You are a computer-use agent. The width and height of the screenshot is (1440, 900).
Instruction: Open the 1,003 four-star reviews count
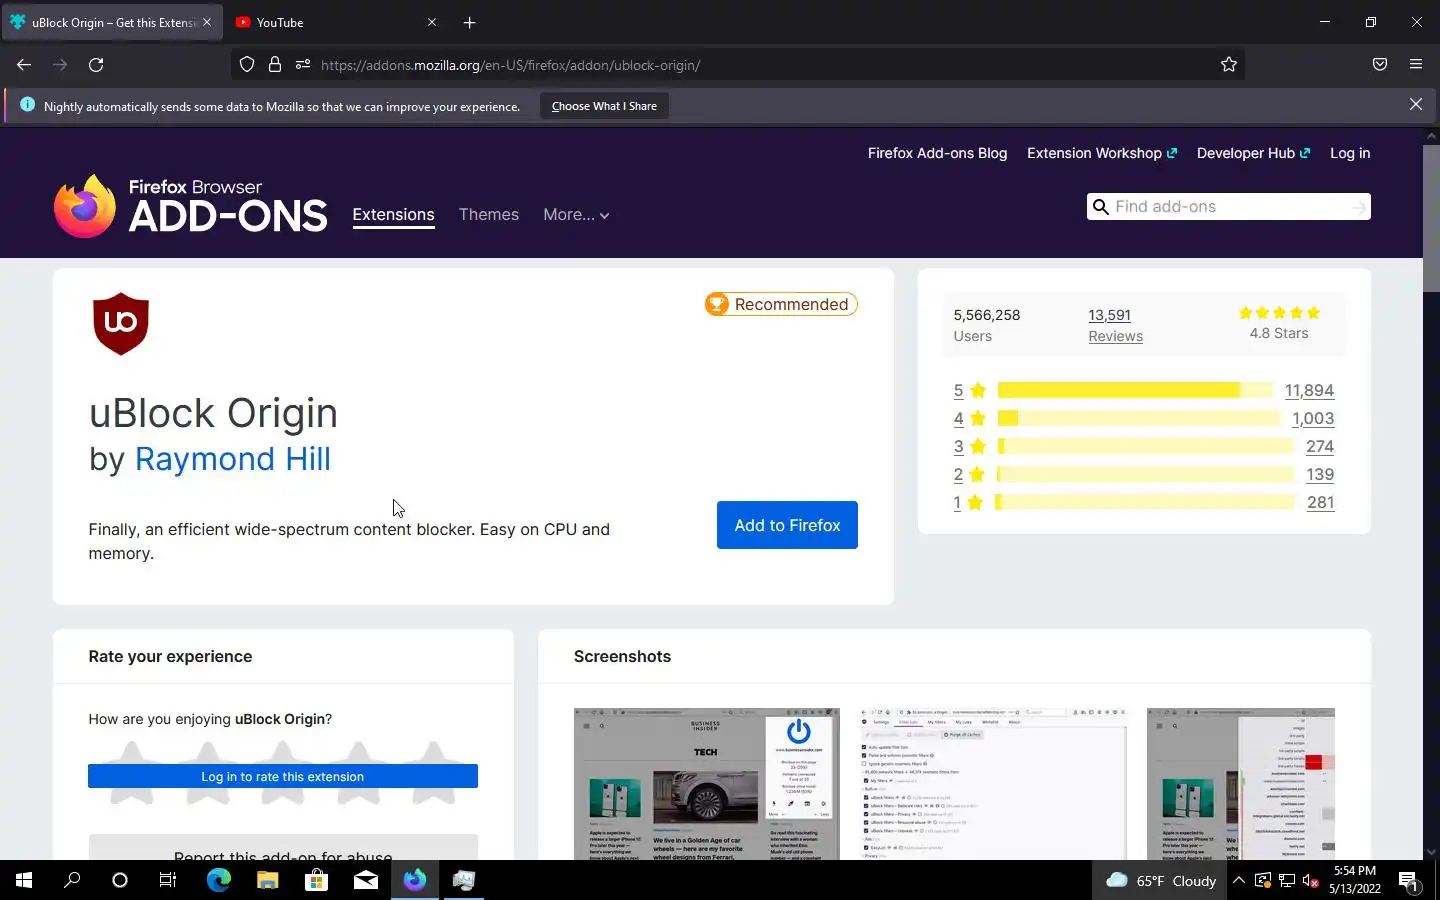(x=1313, y=418)
